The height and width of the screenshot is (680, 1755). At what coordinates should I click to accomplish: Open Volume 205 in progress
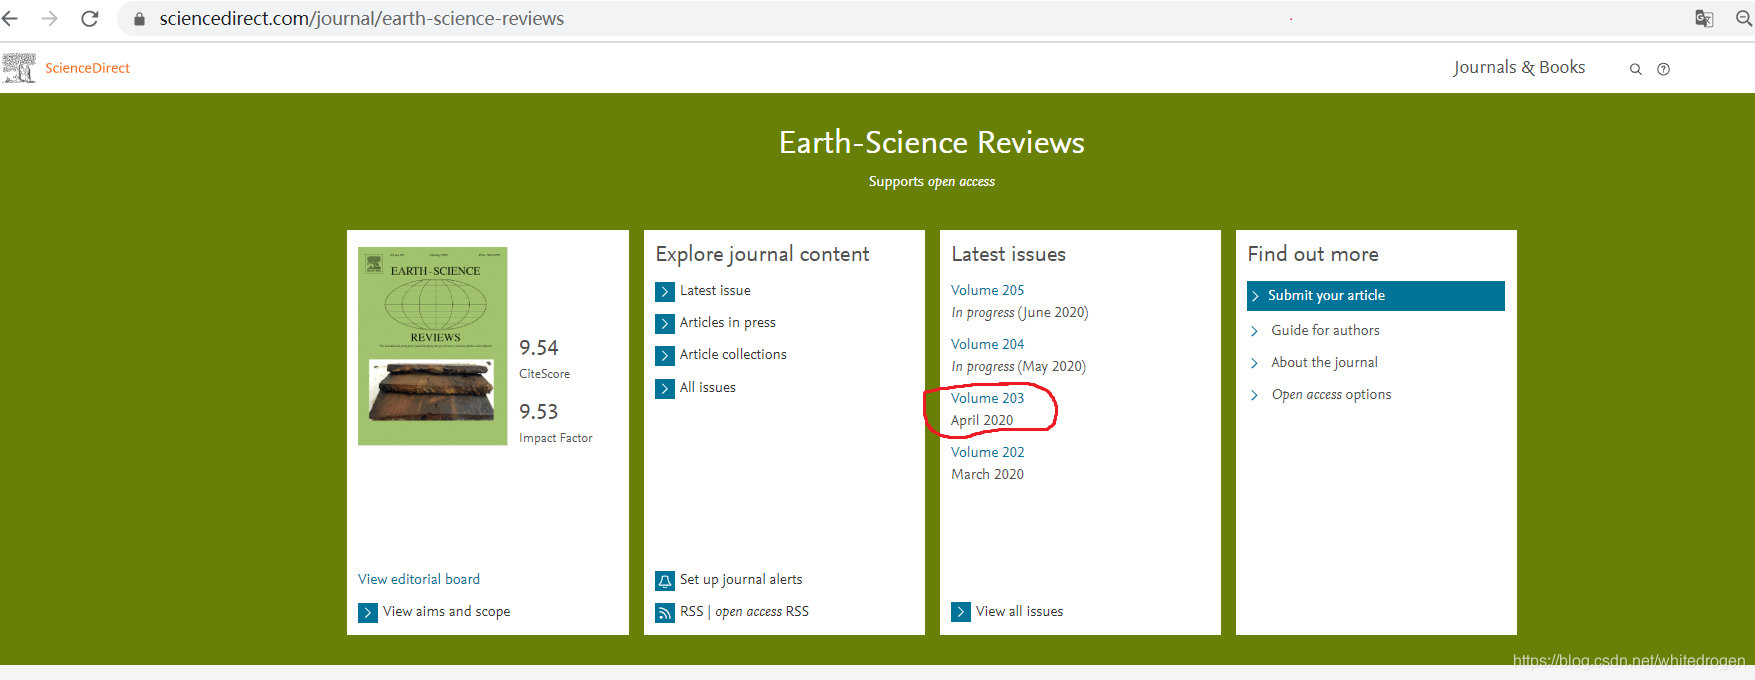(987, 290)
